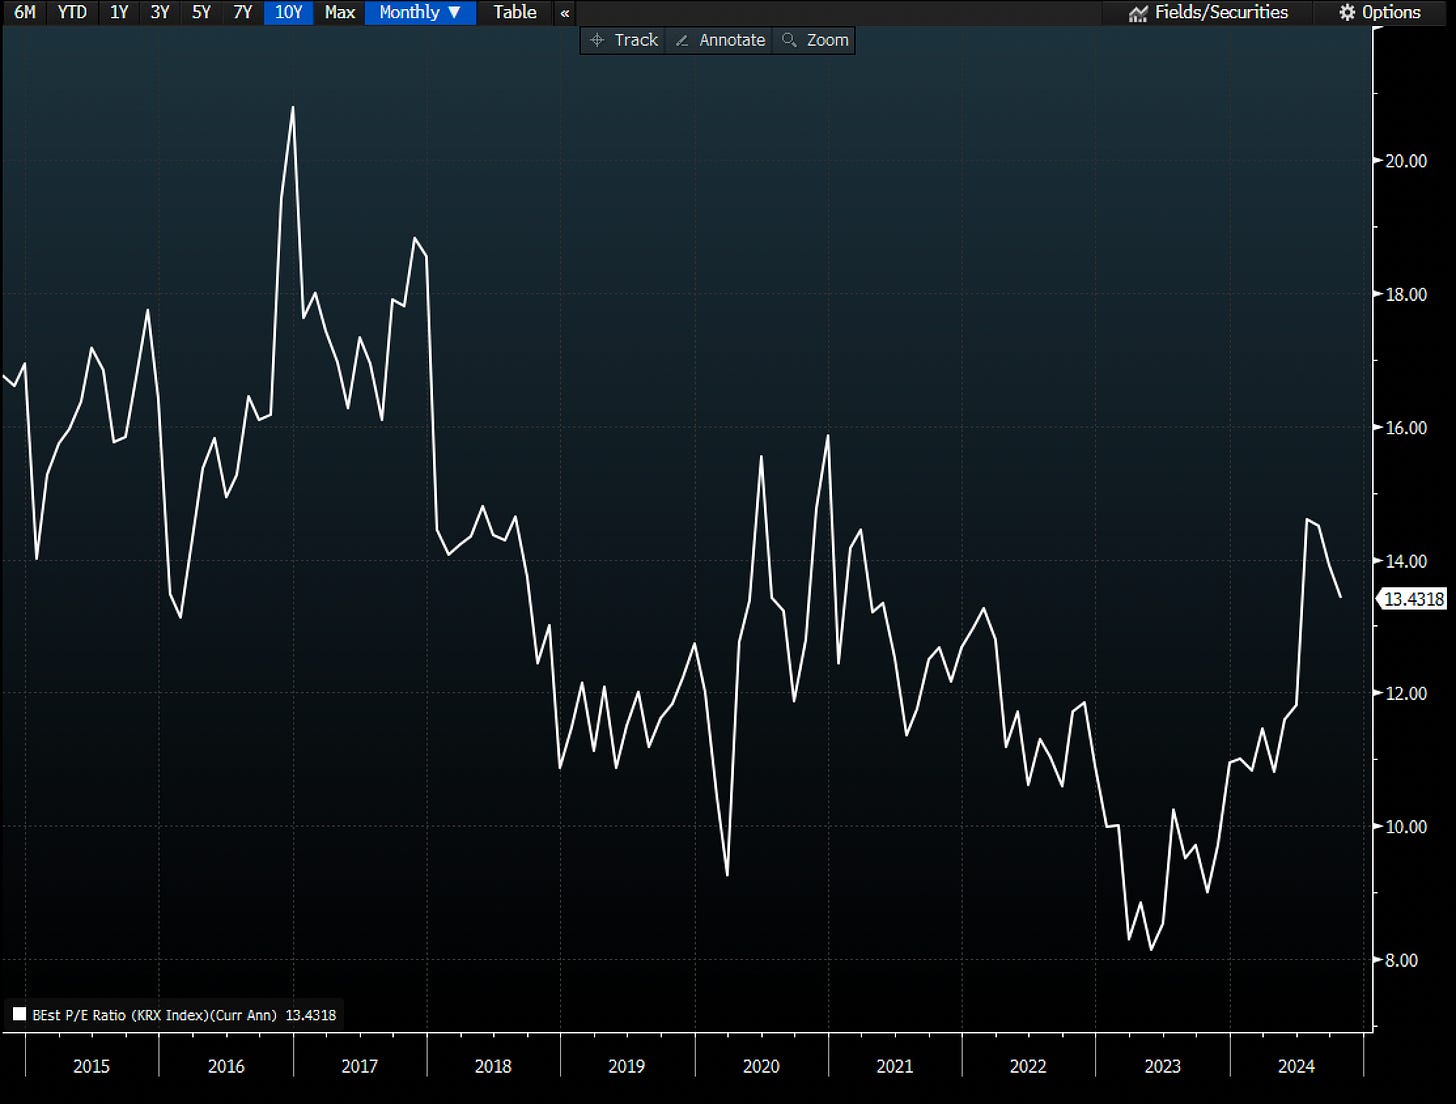This screenshot has width=1456, height=1104.
Task: Click the 8.00 y-axis label
Action: coord(1401,960)
